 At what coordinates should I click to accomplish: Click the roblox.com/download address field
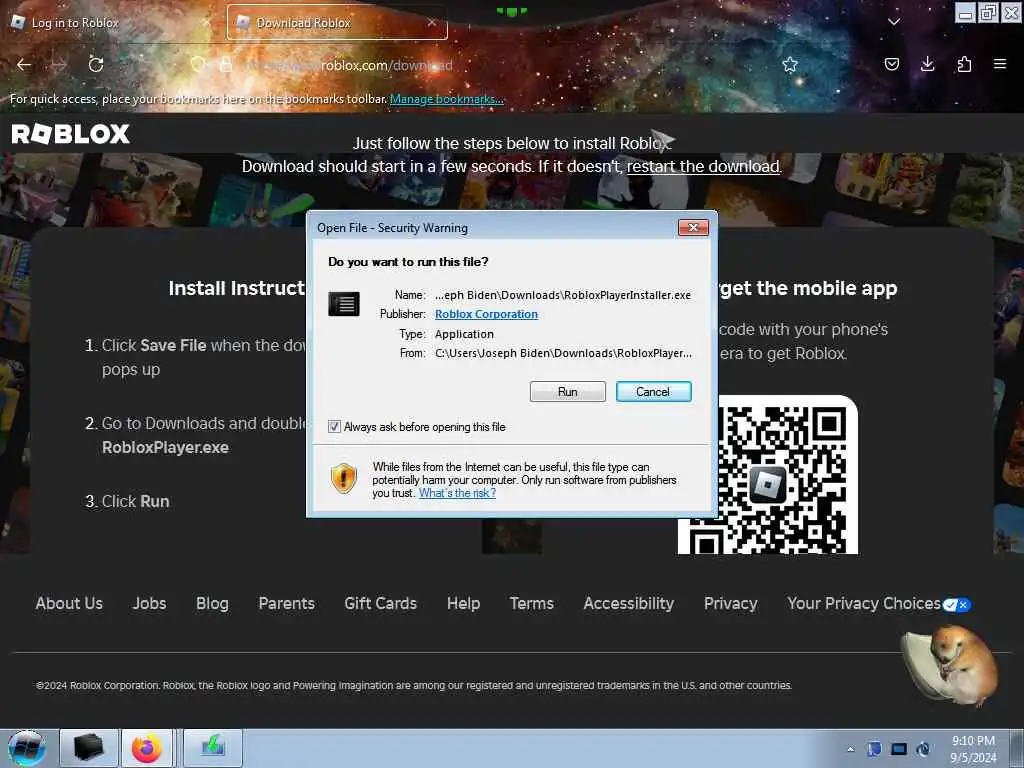pos(496,65)
